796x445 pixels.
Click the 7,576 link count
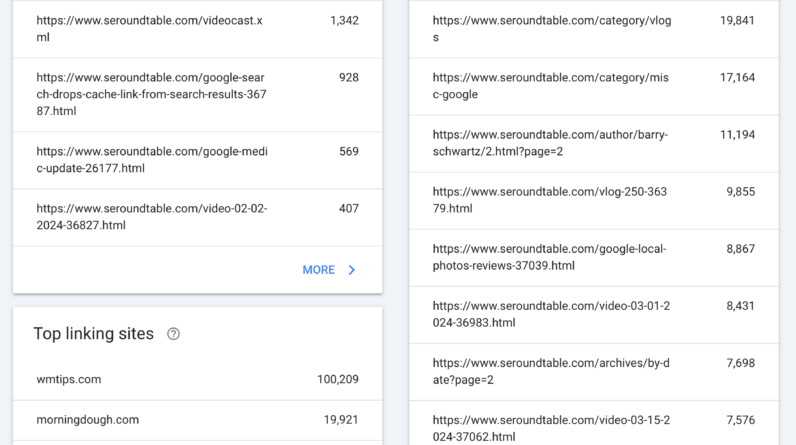741,420
